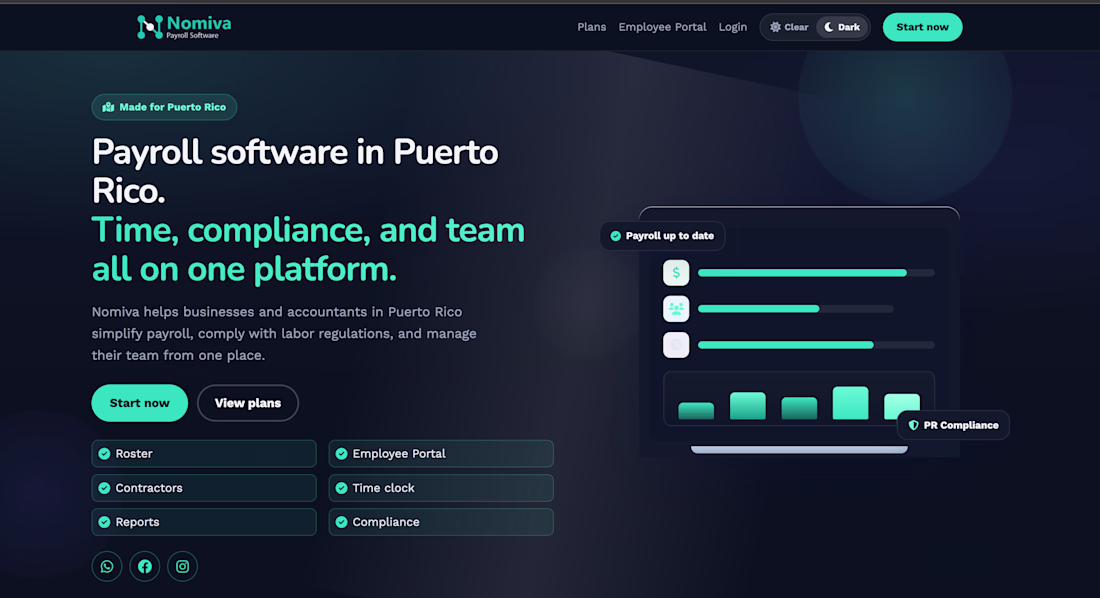Open the Plans page link

coord(591,27)
